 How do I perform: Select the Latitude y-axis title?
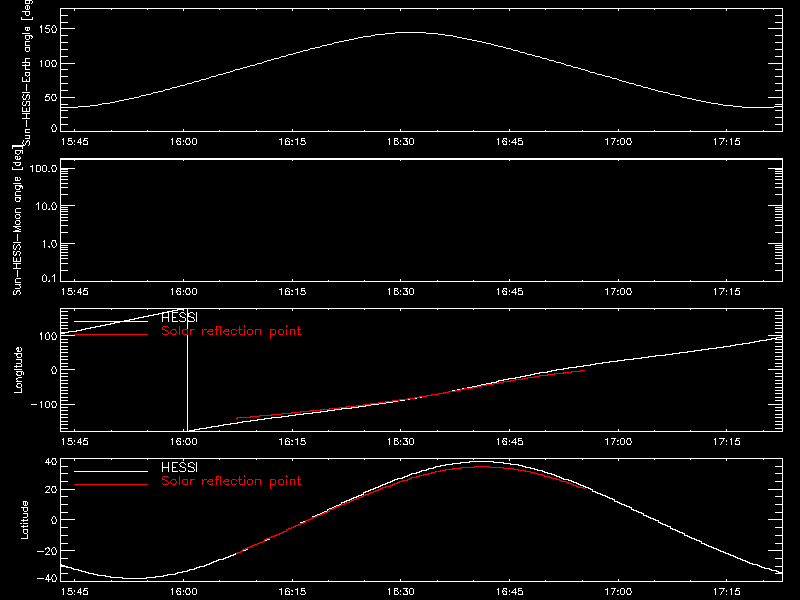click(24, 520)
